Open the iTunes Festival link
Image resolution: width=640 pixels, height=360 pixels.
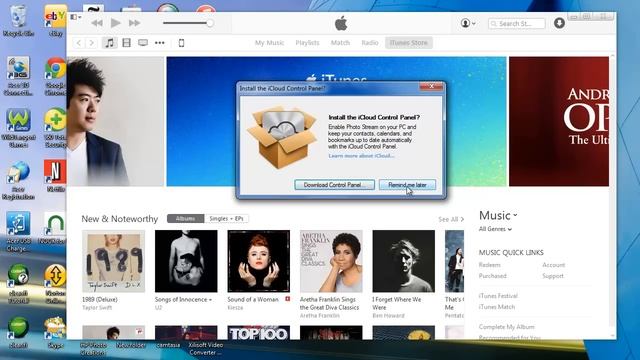pyautogui.click(x=498, y=296)
